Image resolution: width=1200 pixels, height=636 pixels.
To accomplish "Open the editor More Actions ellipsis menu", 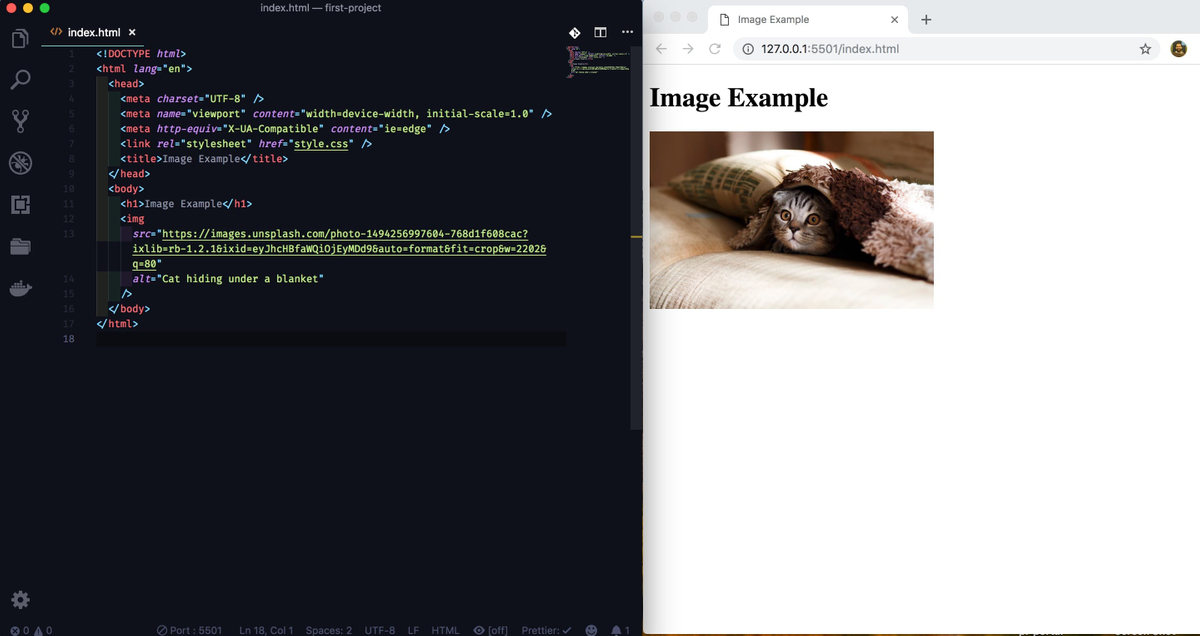I will click(627, 32).
